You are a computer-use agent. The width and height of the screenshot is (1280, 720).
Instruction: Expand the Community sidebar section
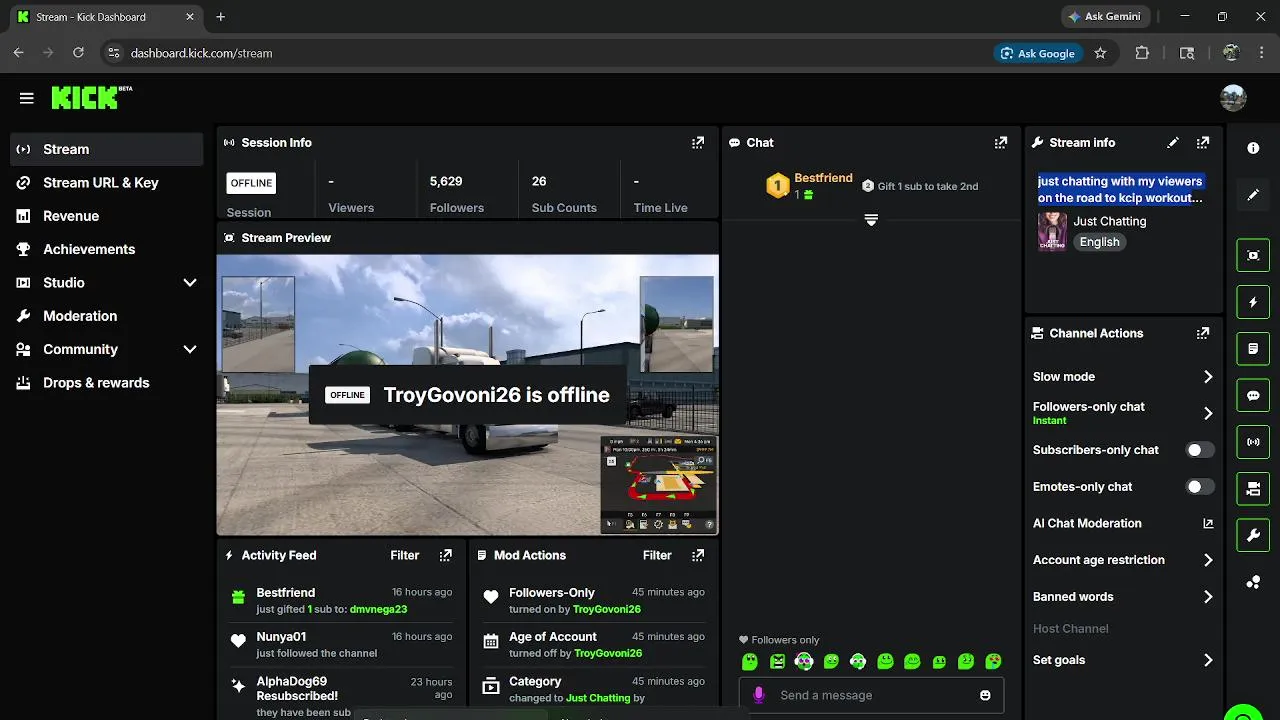190,349
